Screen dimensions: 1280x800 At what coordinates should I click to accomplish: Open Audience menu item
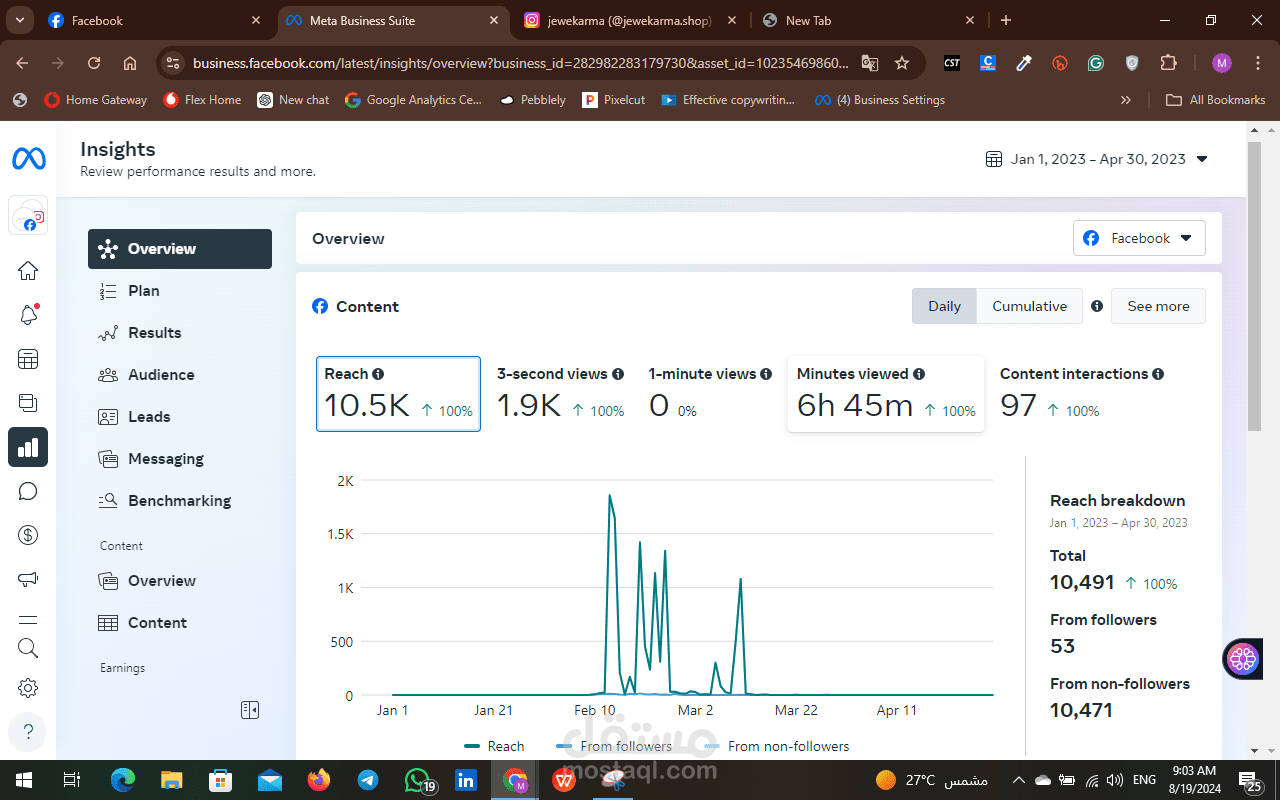(180, 375)
